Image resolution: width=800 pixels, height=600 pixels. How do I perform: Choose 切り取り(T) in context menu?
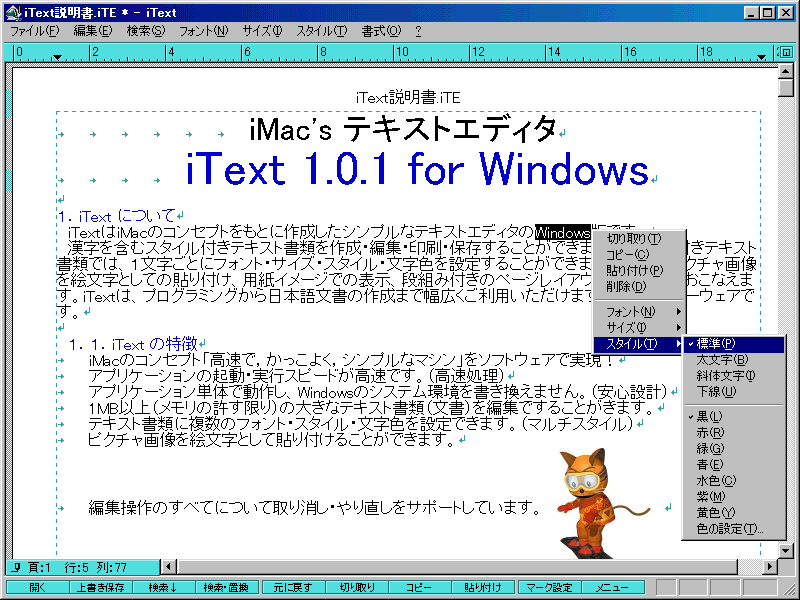point(638,238)
